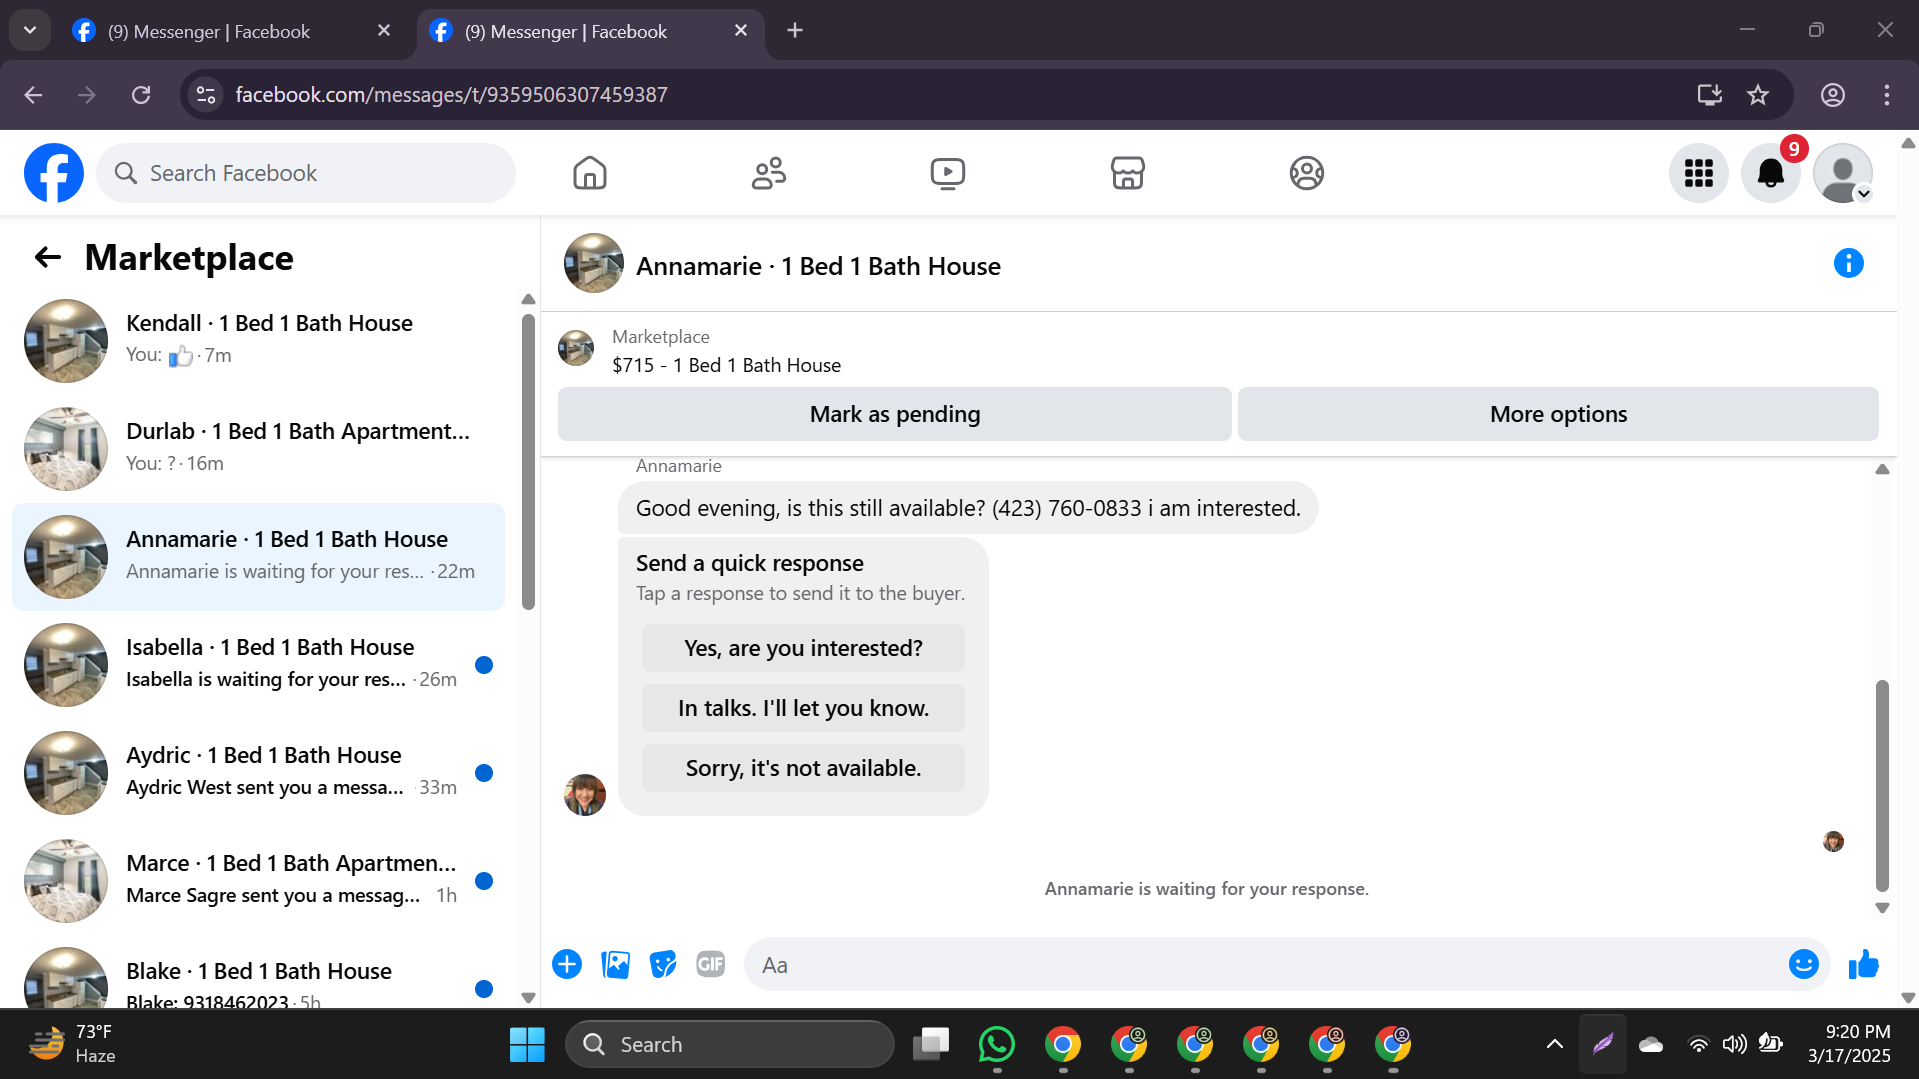Open Task View on the taskbar
1919x1079 pixels.
[931, 1044]
